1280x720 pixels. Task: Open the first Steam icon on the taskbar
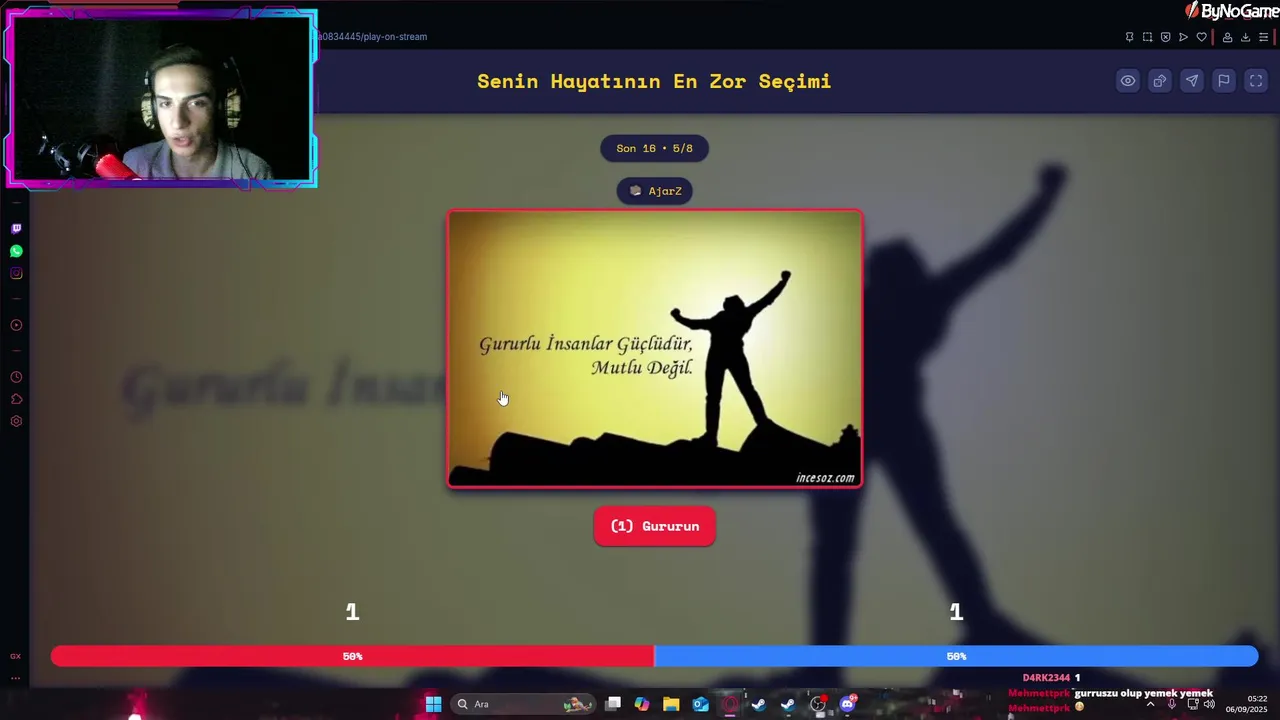[759, 704]
